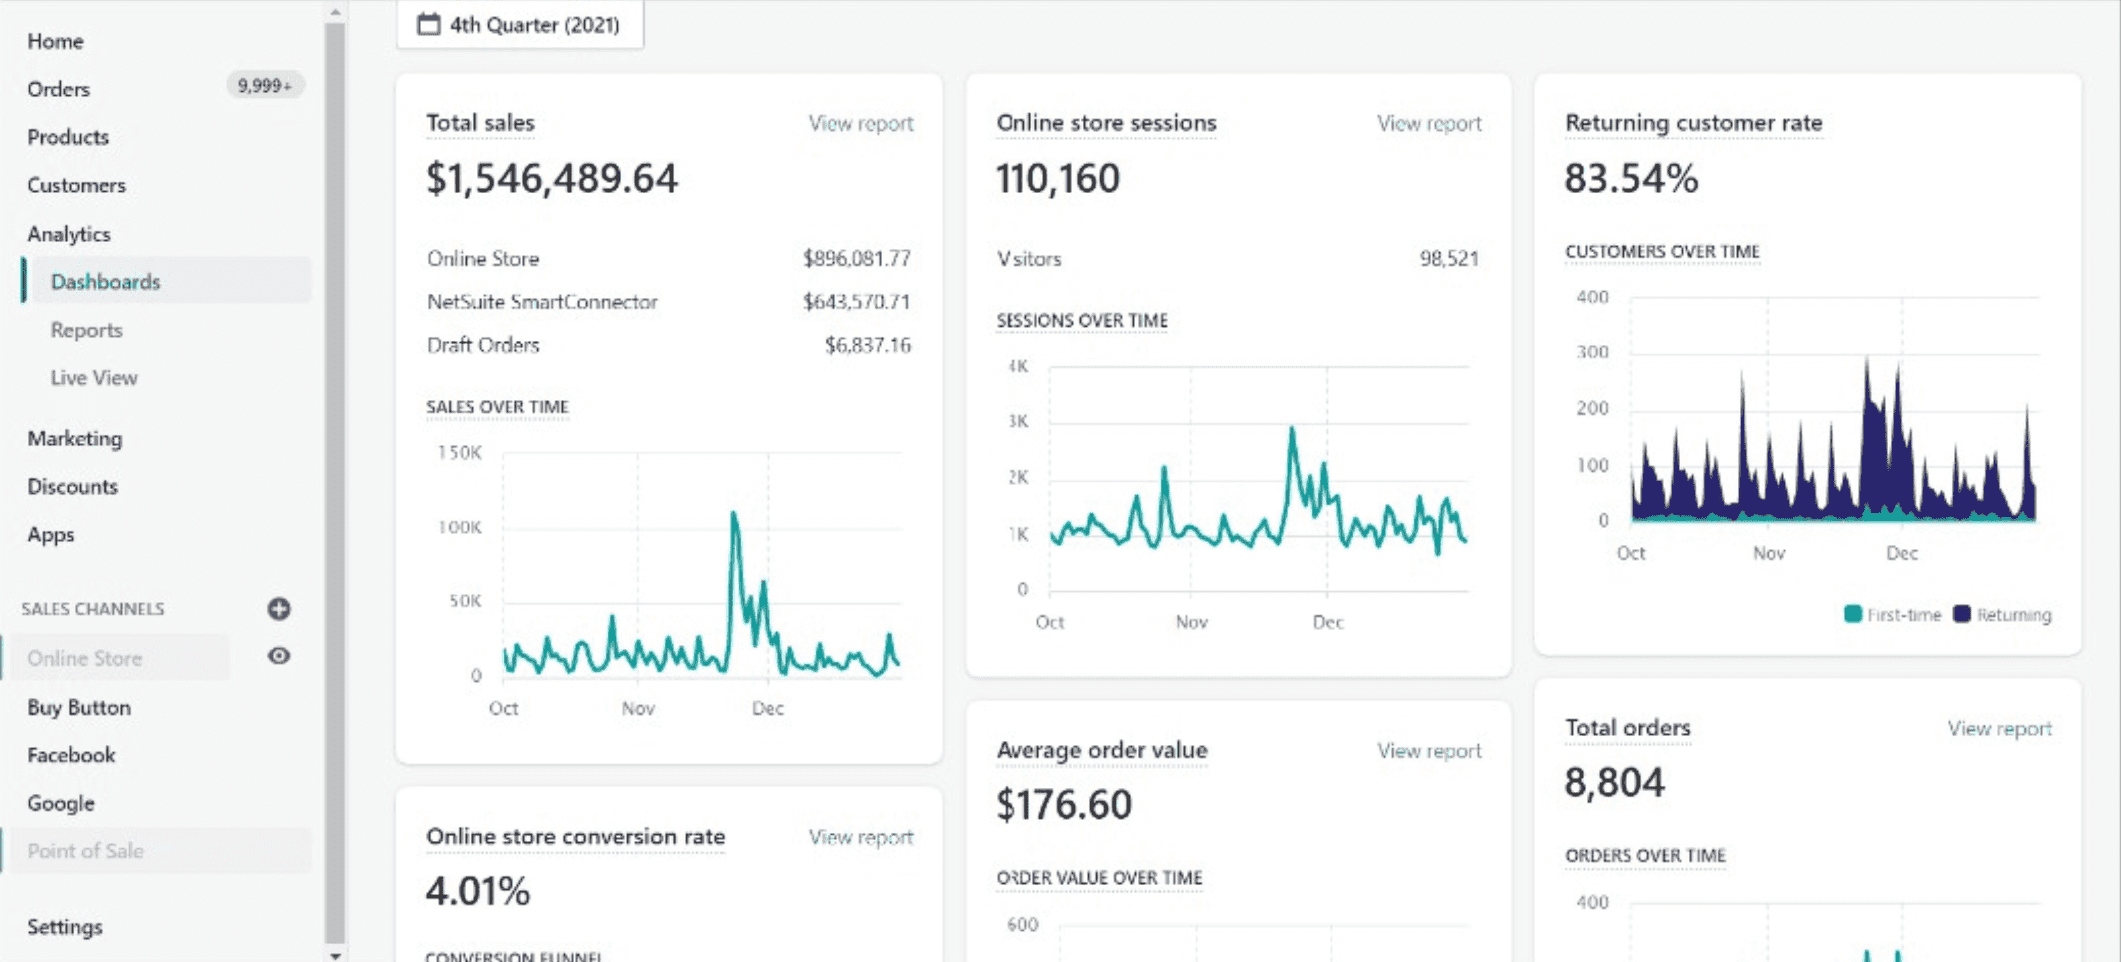
Task: Click the $176.60 average order value
Action: tap(1064, 805)
